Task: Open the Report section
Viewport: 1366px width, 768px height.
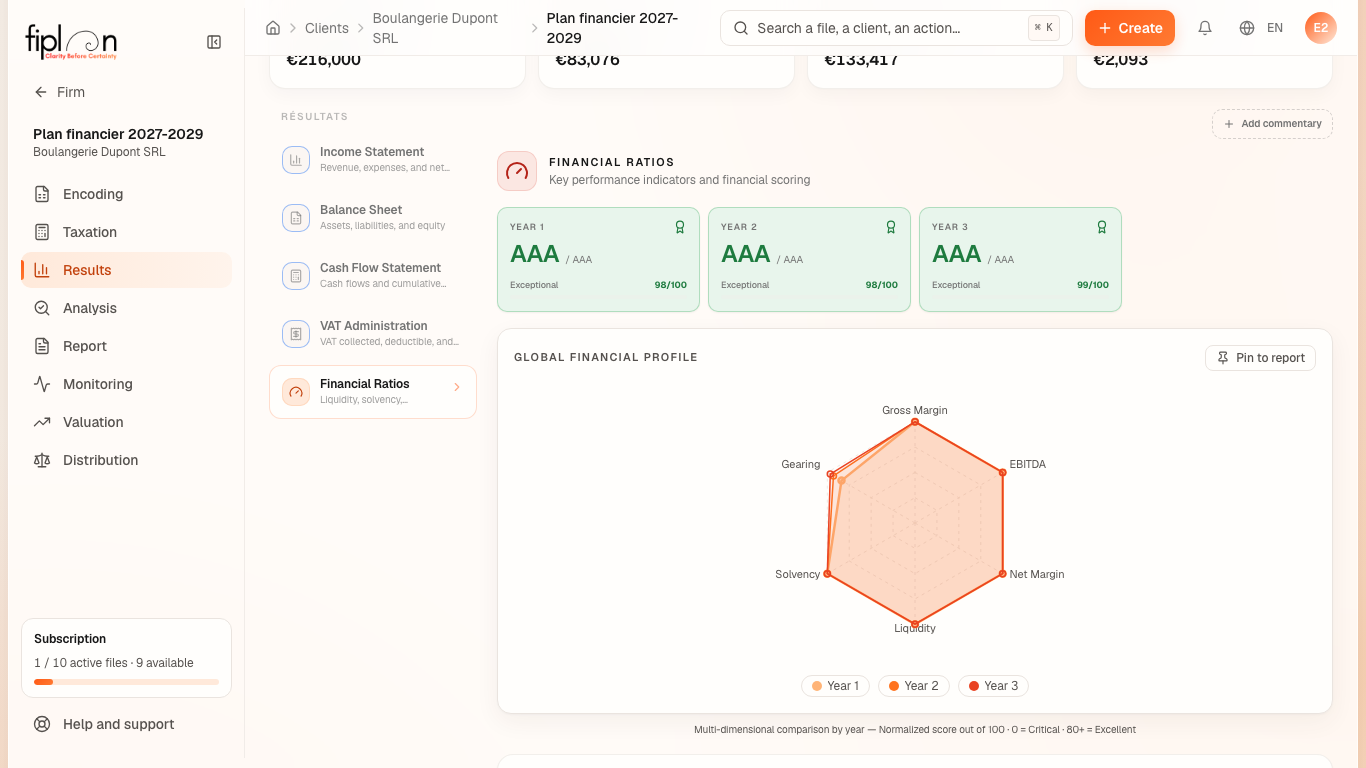Action: [x=126, y=346]
